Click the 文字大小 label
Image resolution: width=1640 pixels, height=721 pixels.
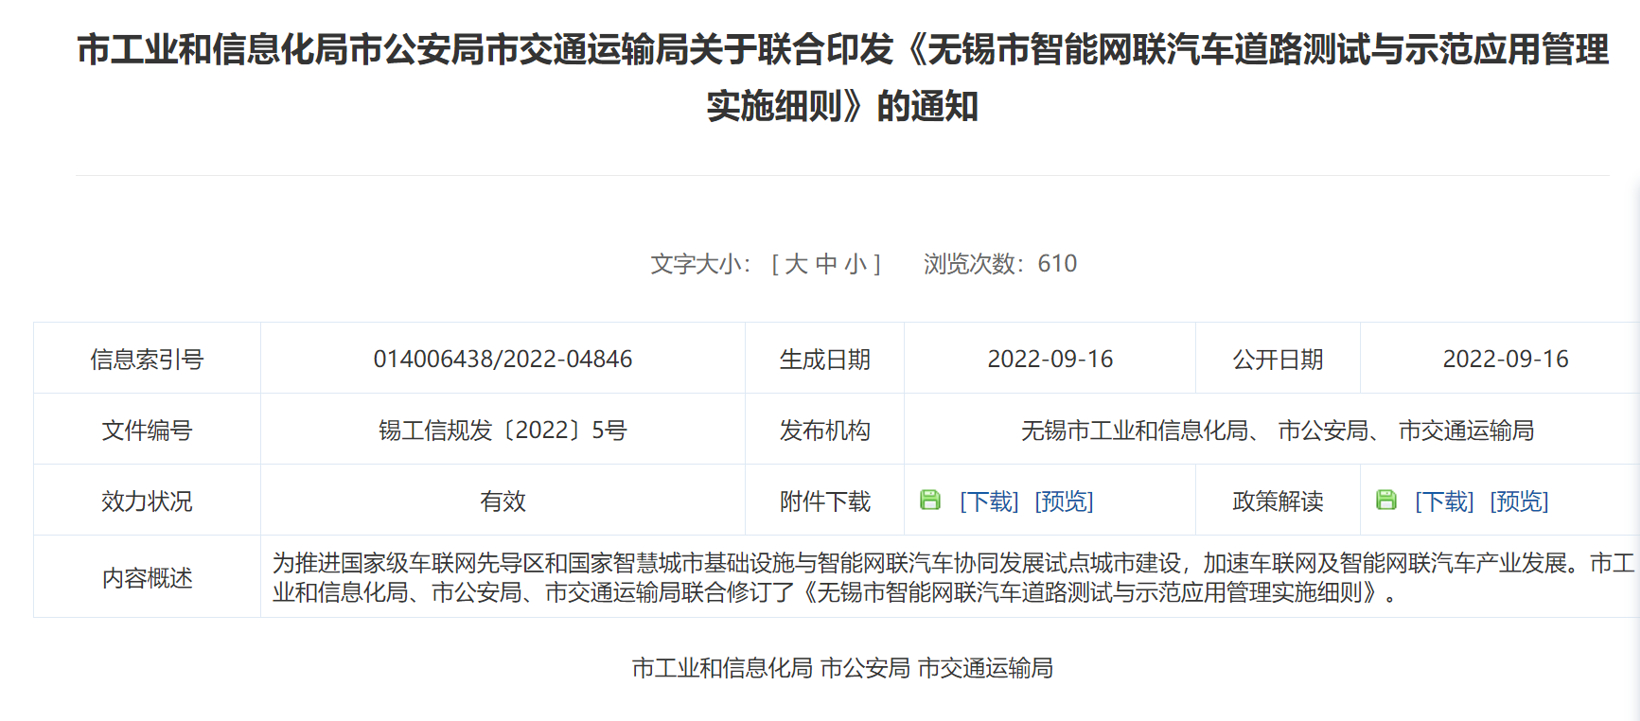700,264
